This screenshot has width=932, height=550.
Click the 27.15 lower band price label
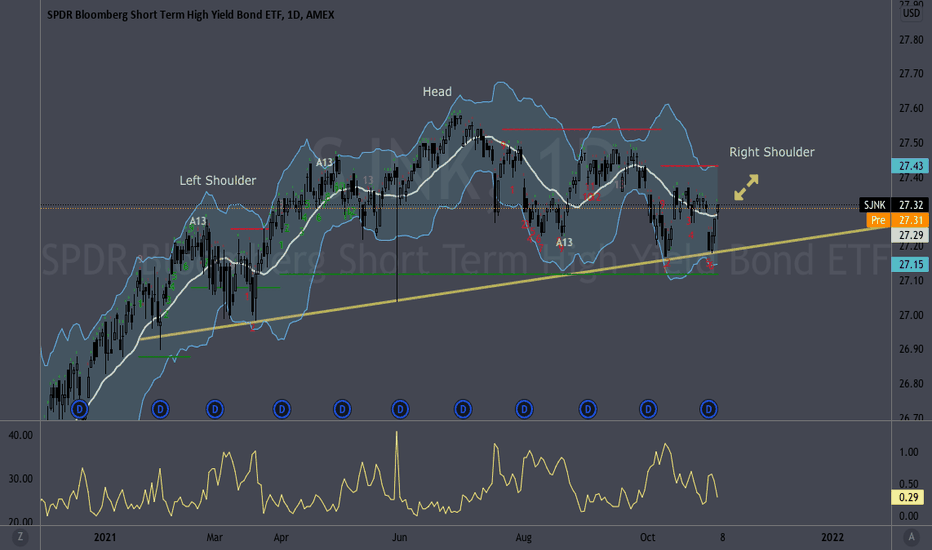click(x=911, y=265)
